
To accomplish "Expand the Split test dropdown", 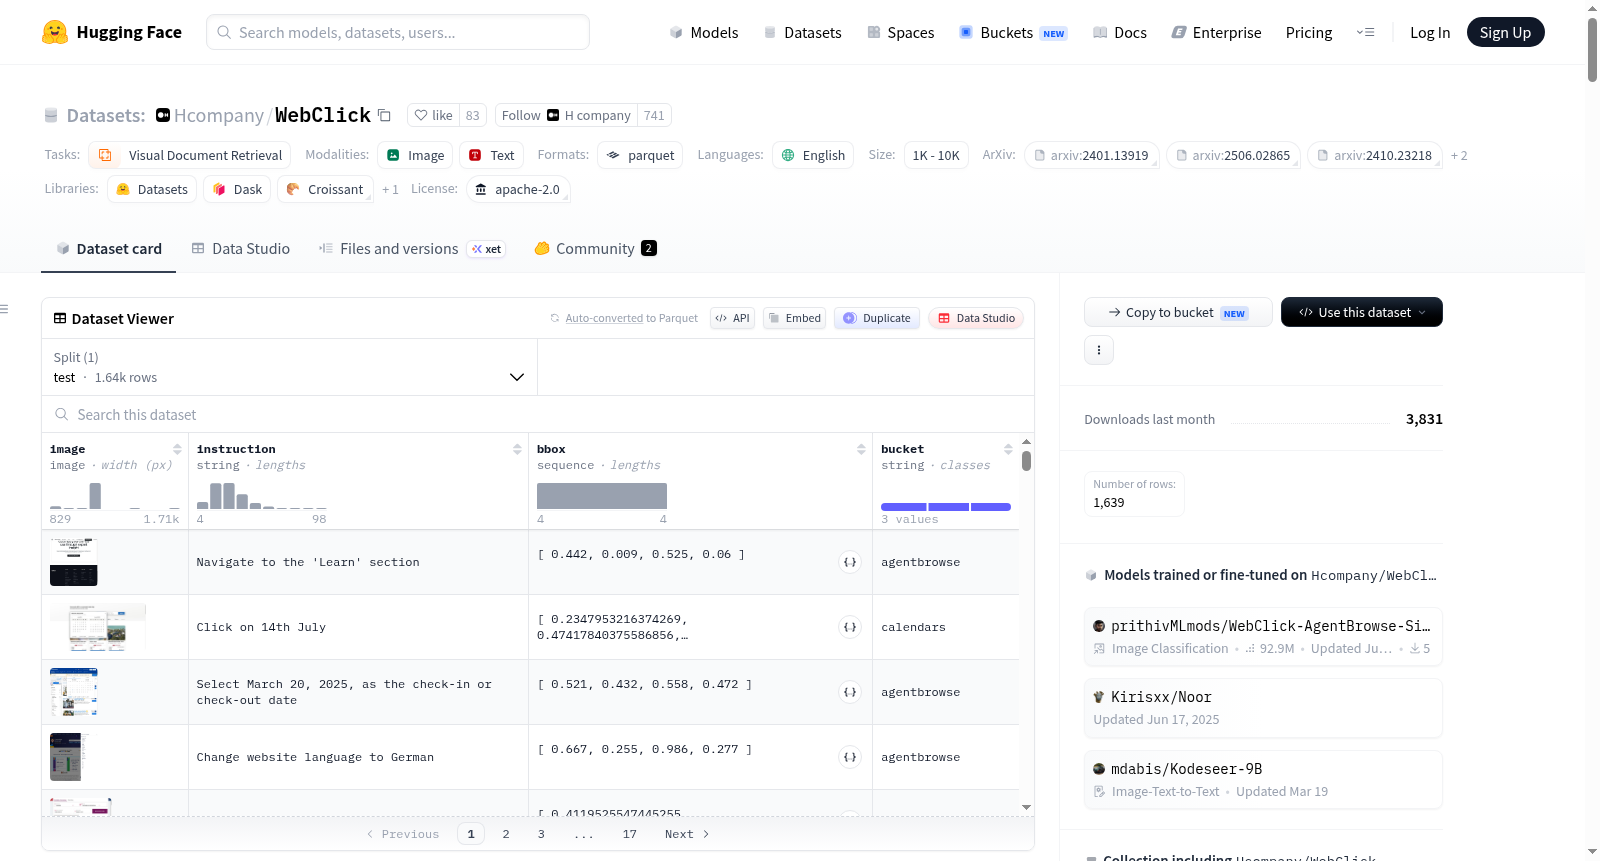I will (289, 367).
